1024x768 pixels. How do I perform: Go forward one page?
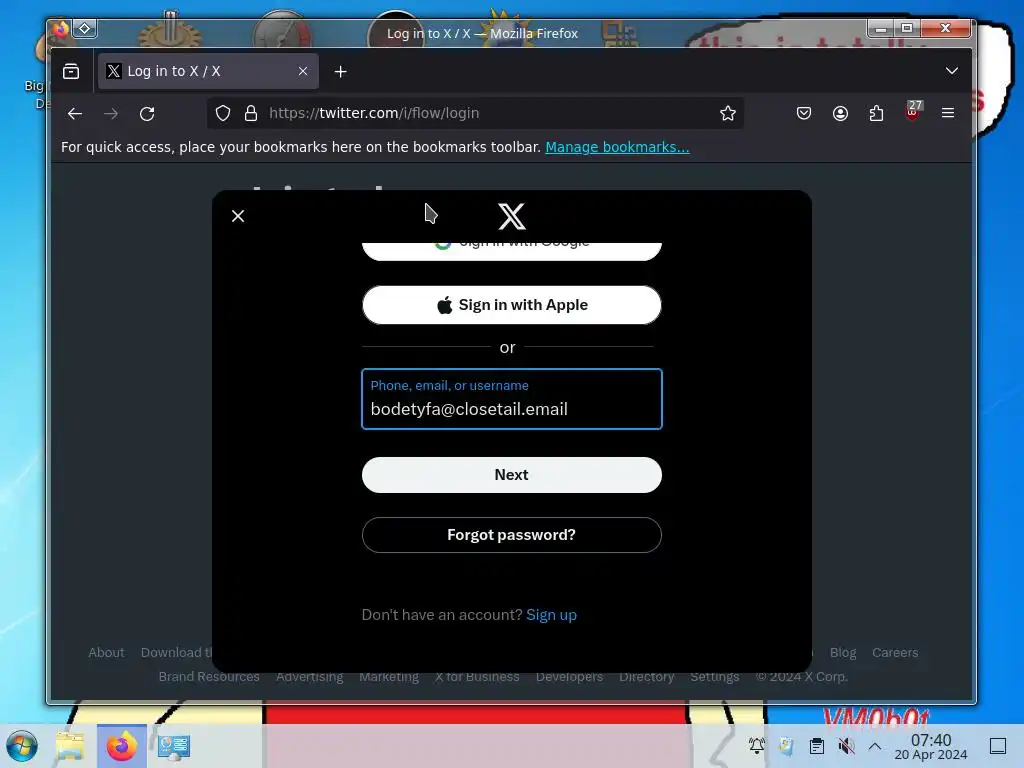[111, 114]
